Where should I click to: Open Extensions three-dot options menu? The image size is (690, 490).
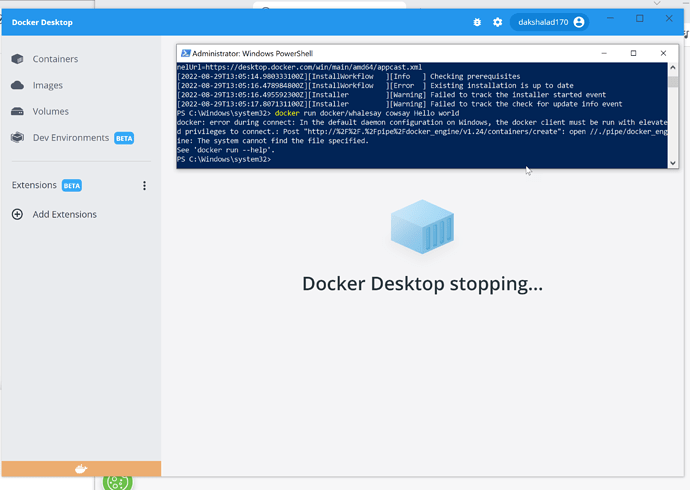[x=144, y=186]
